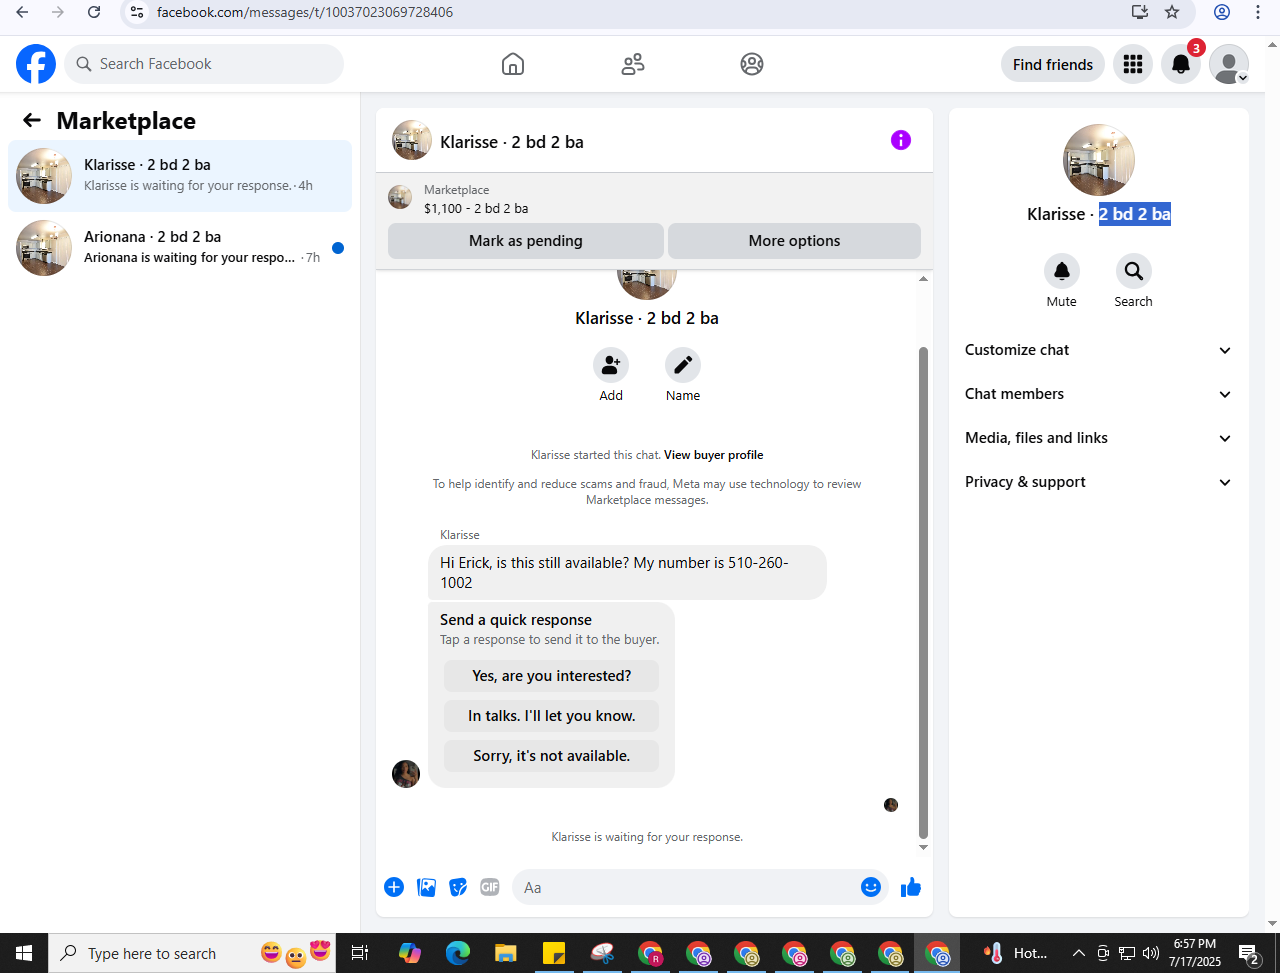Open the Facebook home logo
Image resolution: width=1280 pixels, height=973 pixels.
tap(36, 64)
